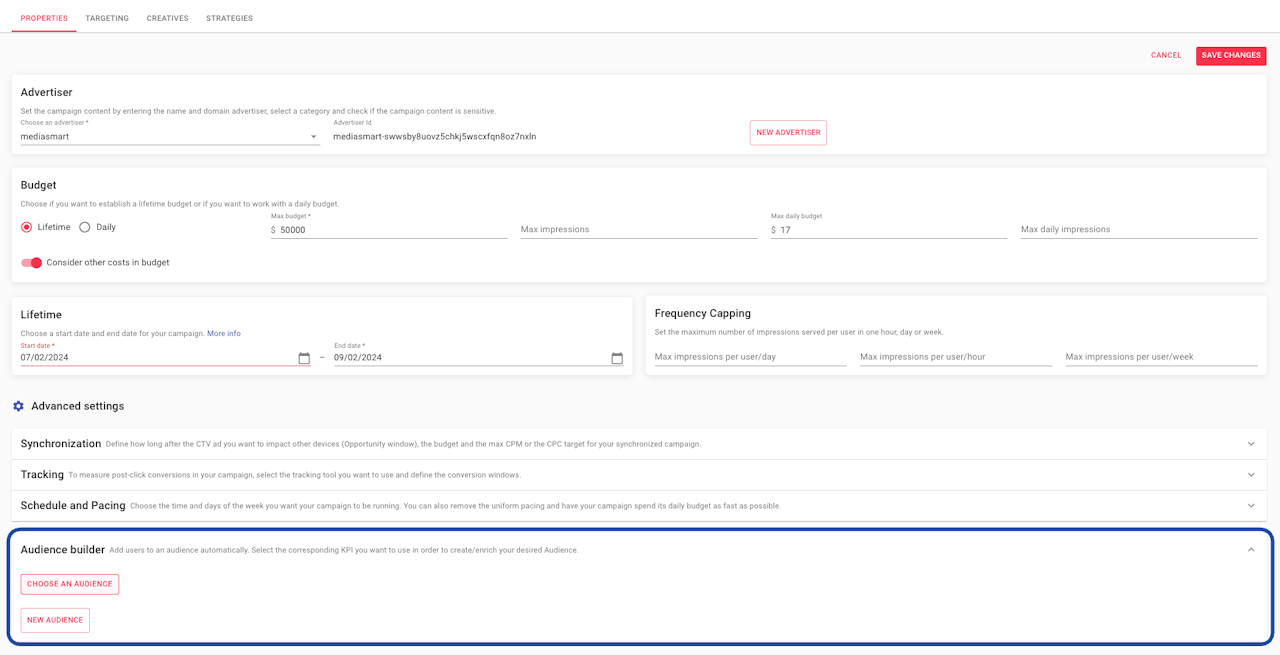The width and height of the screenshot is (1280, 655).
Task: Click the Start date calendar icon
Action: (x=304, y=358)
